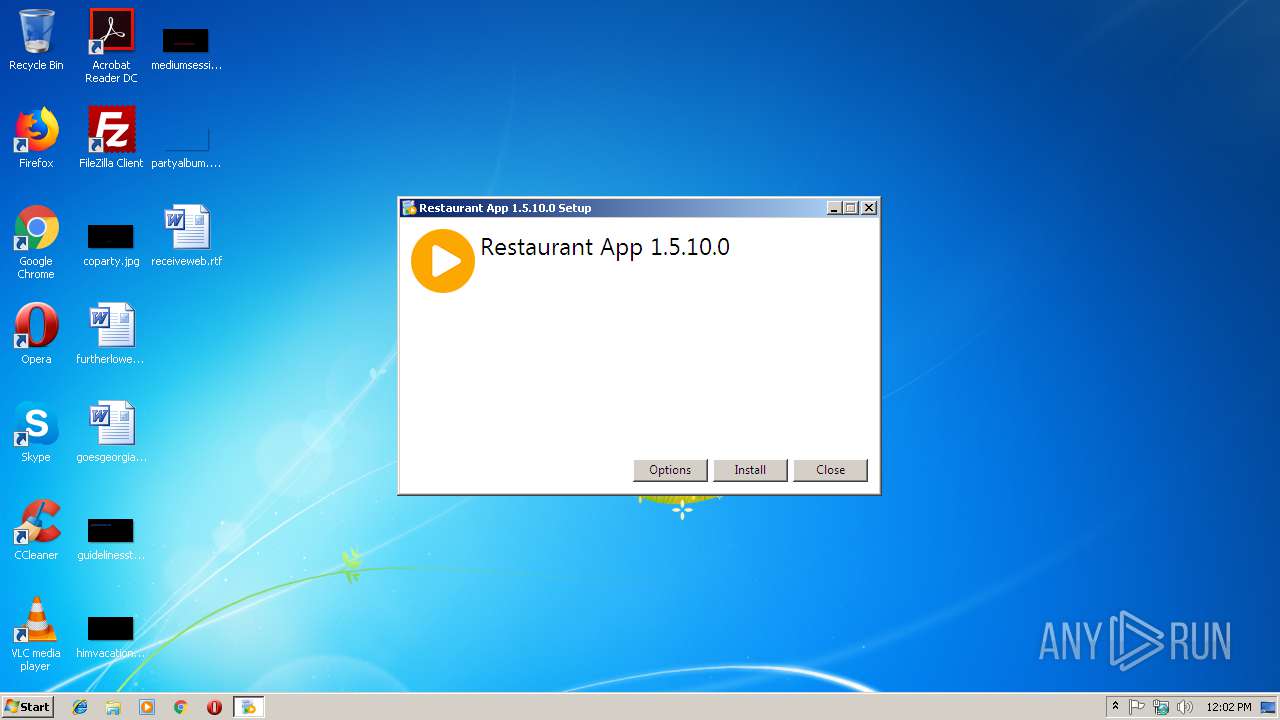Click the setup window title bar icon
This screenshot has width=1280, height=720.
click(x=409, y=208)
